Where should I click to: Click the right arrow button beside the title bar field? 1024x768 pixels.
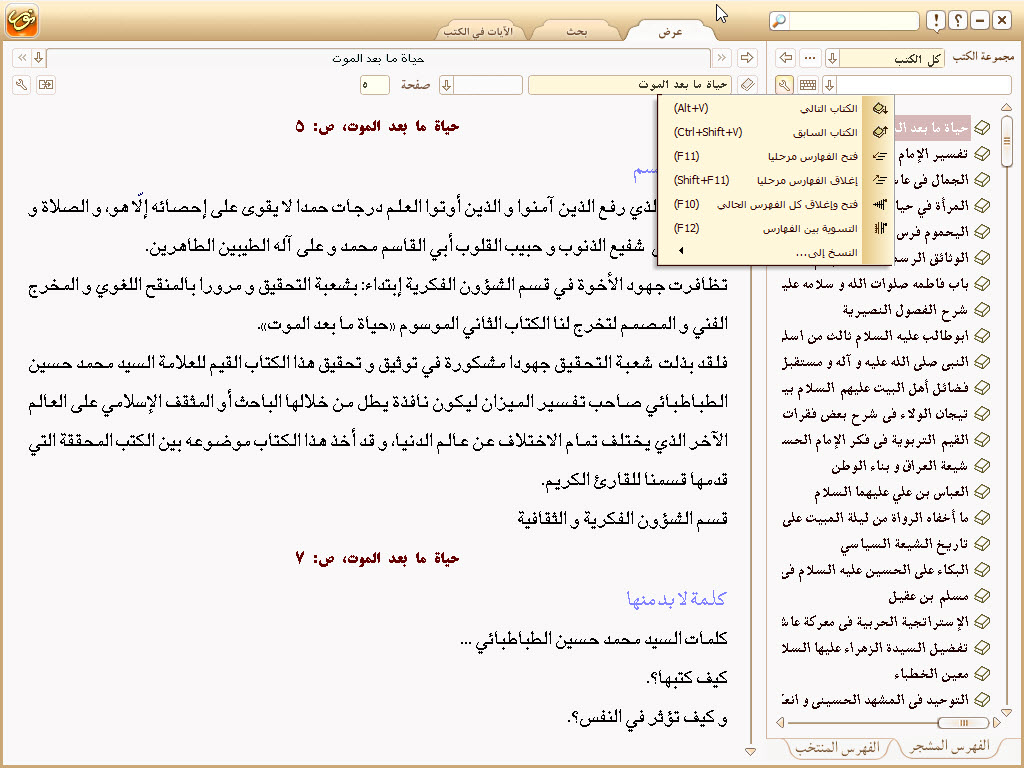(747, 58)
